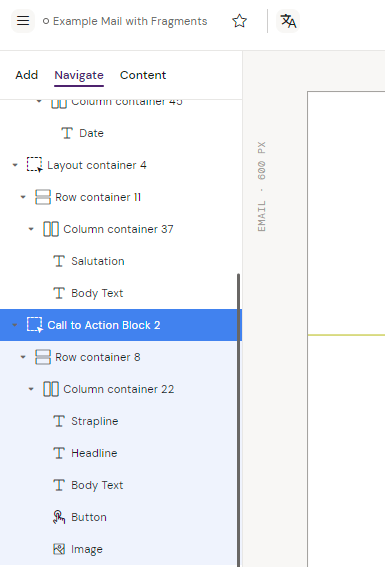Click the Column container 37 columns icon
The width and height of the screenshot is (385, 567).
tap(51, 229)
